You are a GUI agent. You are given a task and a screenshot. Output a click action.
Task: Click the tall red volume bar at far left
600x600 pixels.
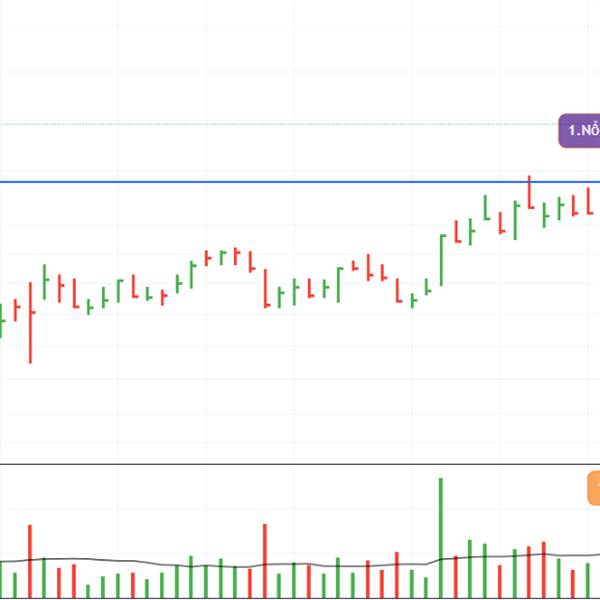click(30, 561)
